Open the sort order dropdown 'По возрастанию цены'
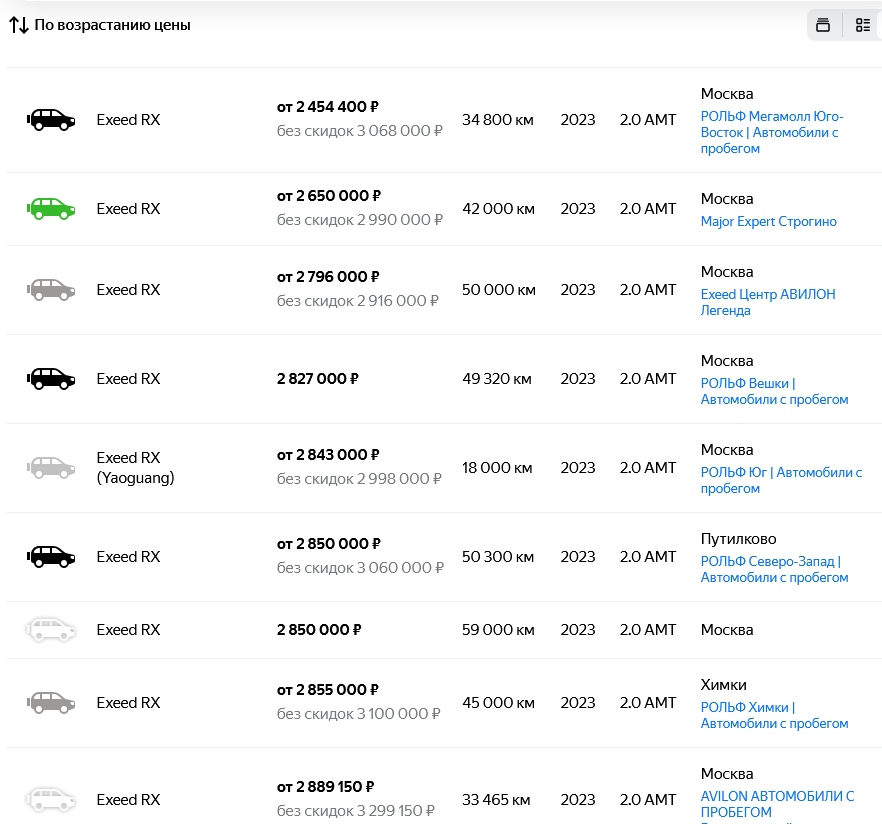 (x=112, y=25)
